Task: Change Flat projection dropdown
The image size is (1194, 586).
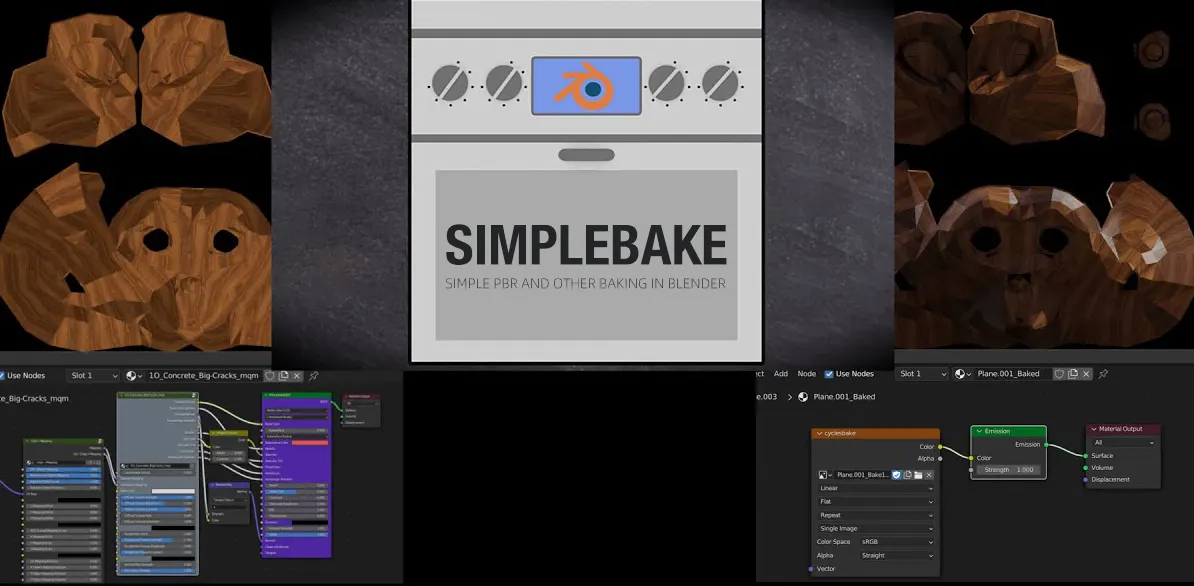Action: pyautogui.click(x=876, y=502)
